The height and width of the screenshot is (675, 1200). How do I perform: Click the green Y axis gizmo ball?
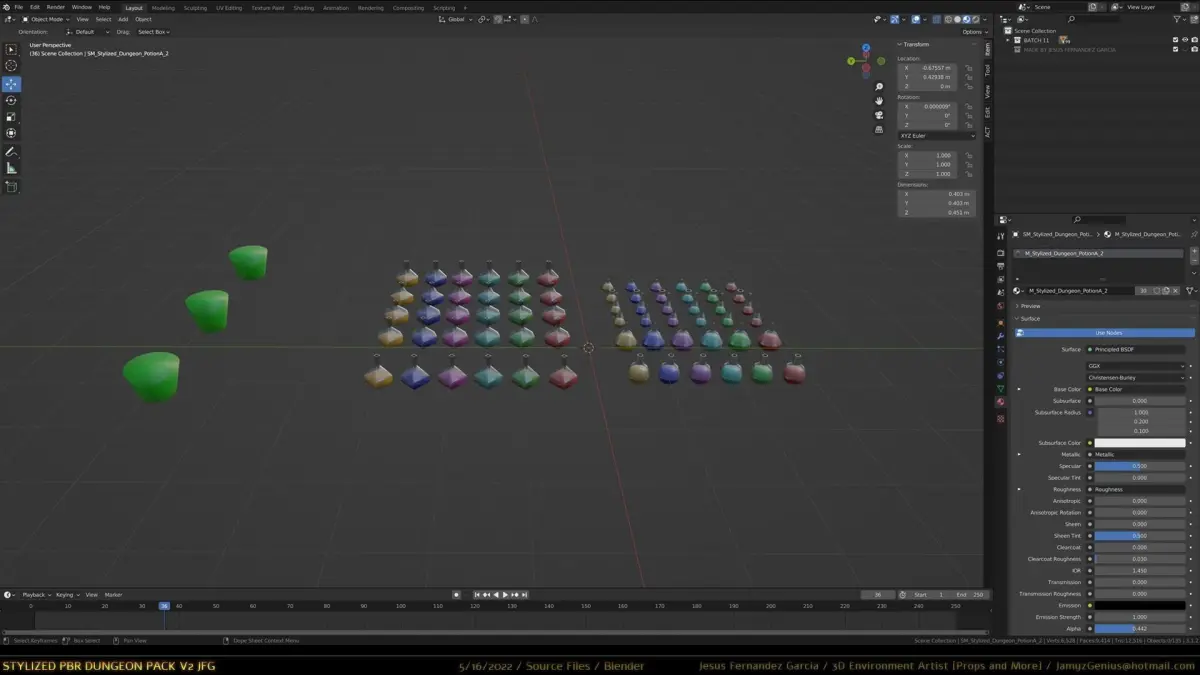tap(851, 60)
